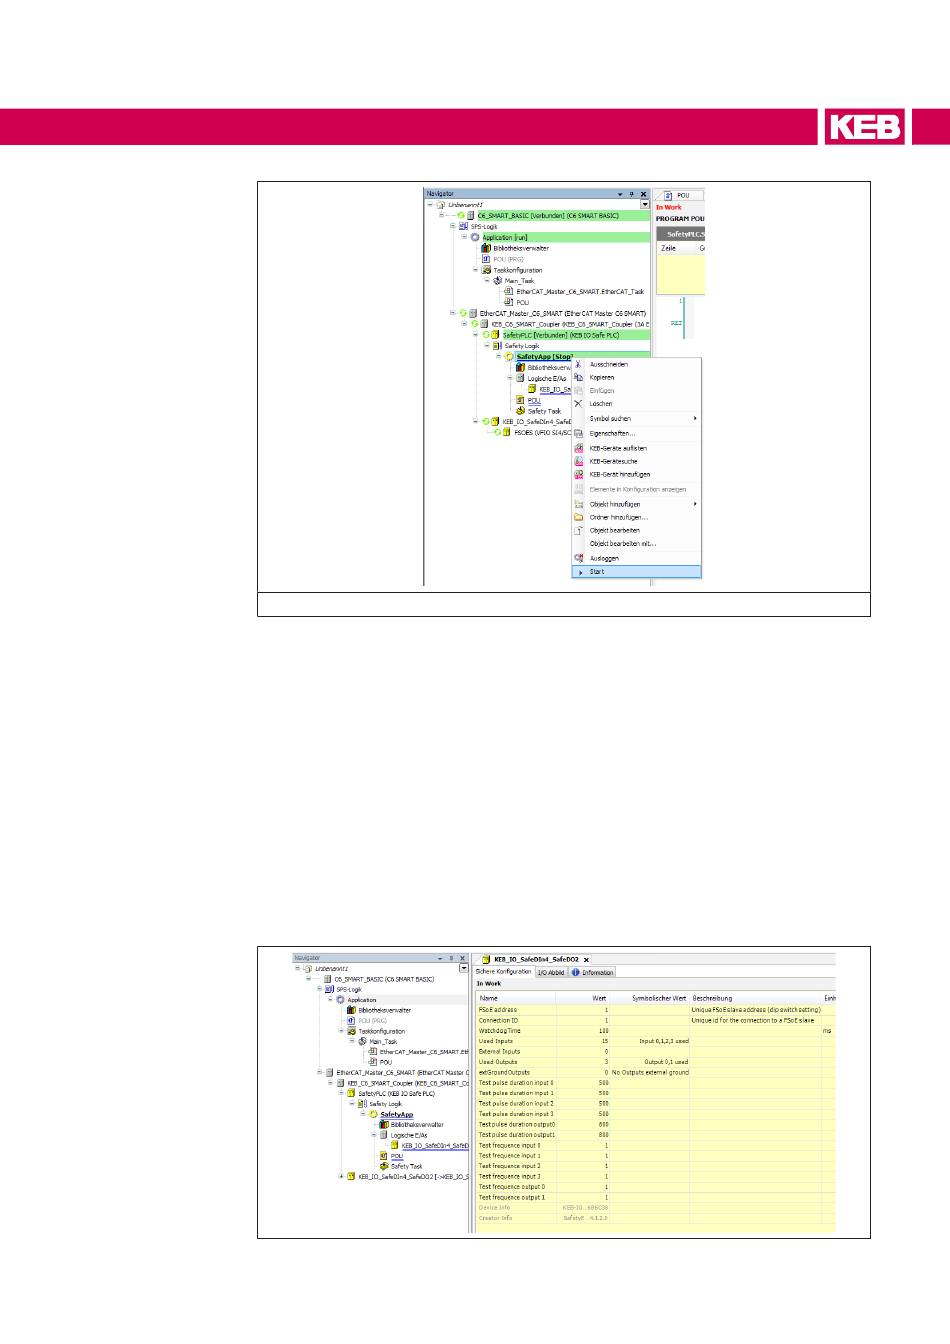Click the scissors icon beside Ausschneiden

(x=578, y=364)
